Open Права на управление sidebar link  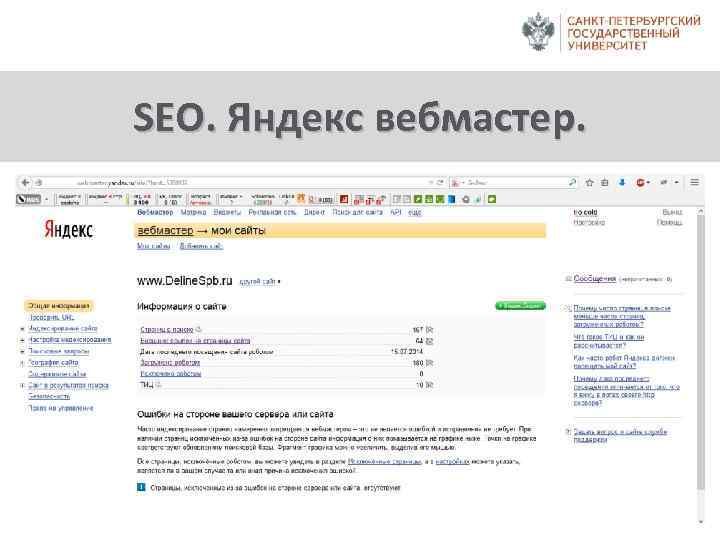61,408
